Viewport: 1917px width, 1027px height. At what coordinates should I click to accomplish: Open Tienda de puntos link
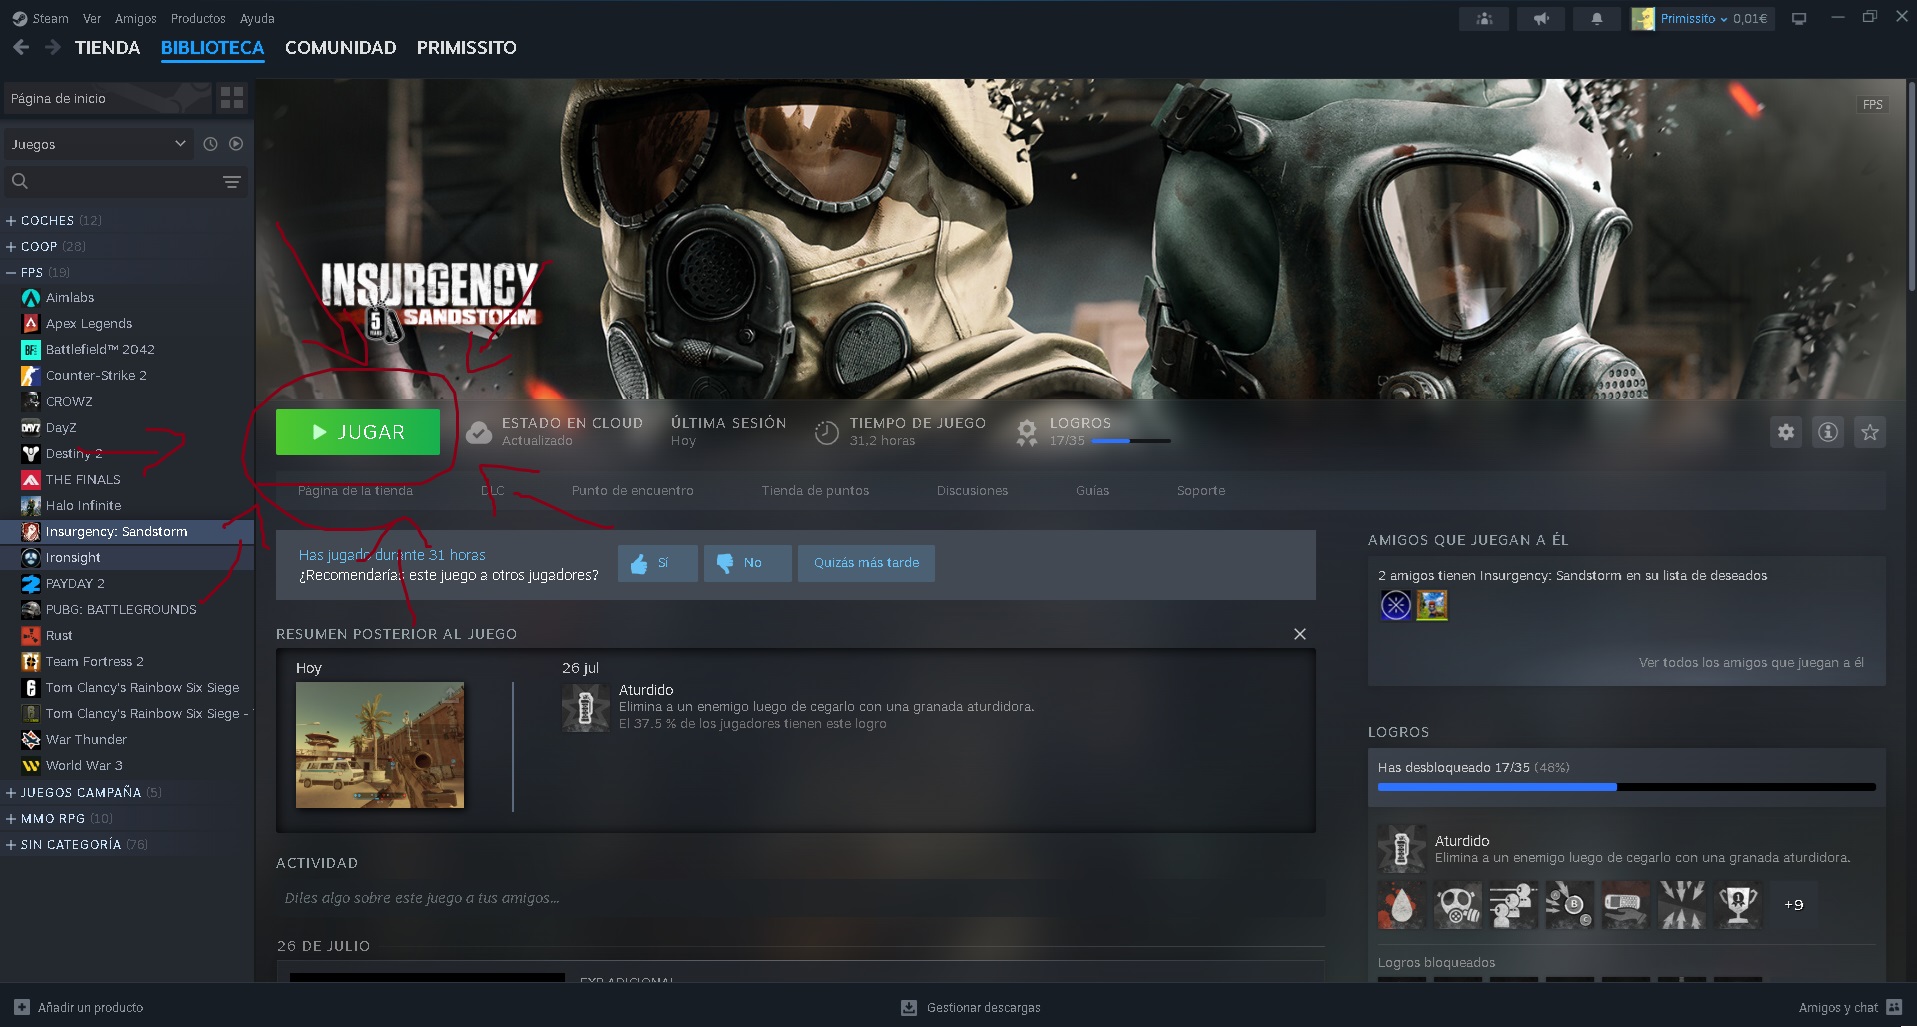coord(815,490)
